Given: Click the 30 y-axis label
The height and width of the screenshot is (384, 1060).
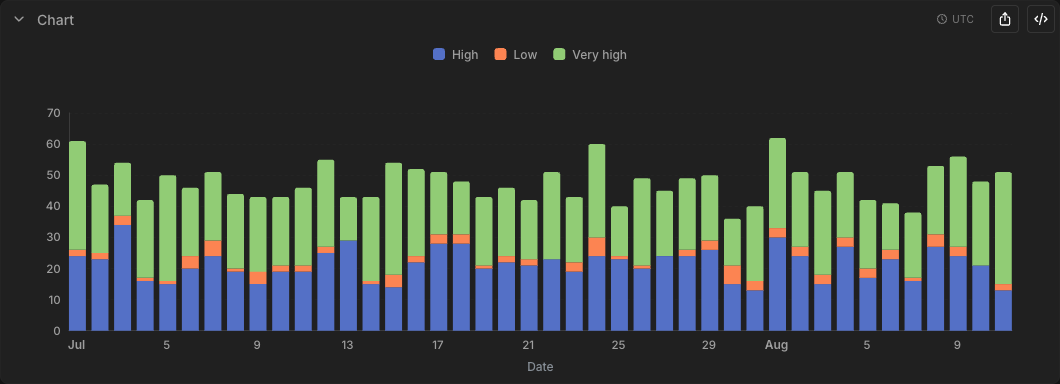Looking at the screenshot, I should coord(53,237).
